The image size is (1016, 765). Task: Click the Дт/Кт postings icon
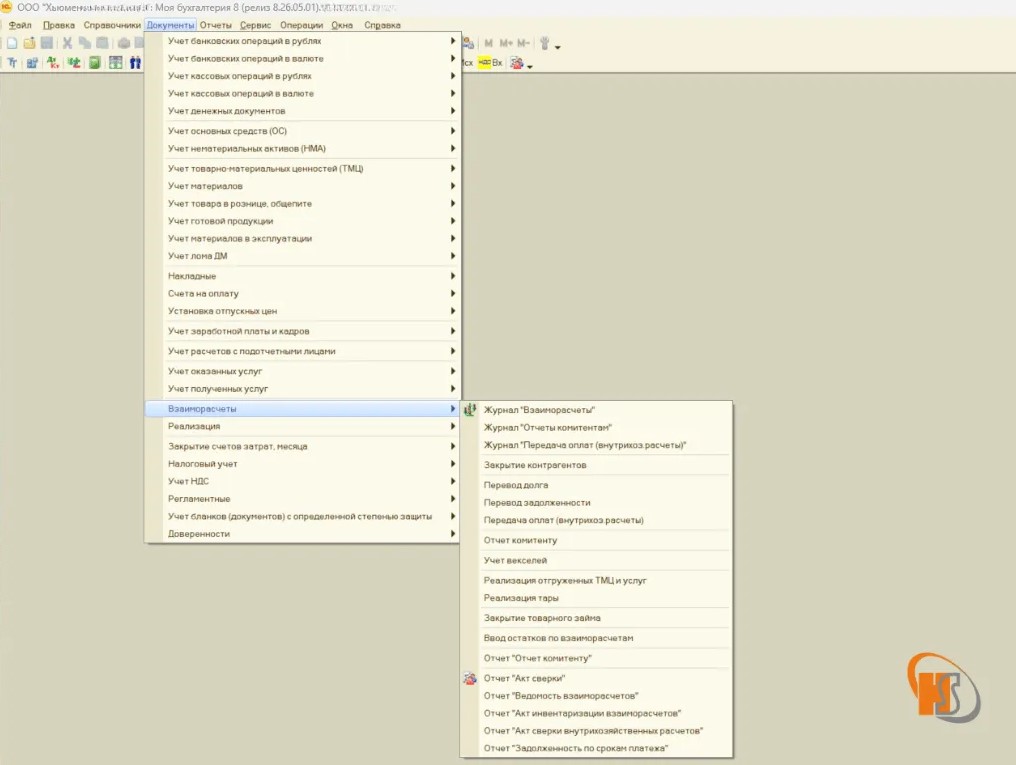point(52,63)
